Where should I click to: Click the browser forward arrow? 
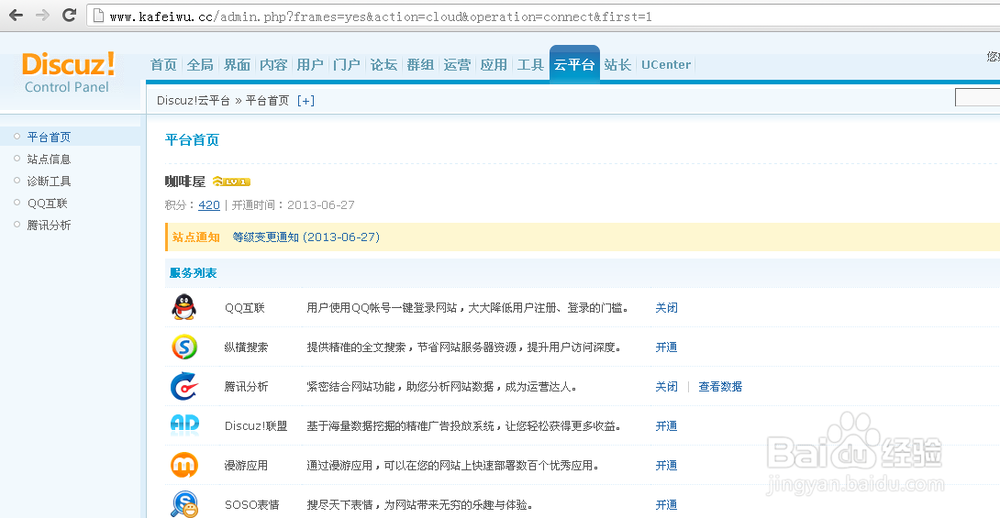pos(43,15)
